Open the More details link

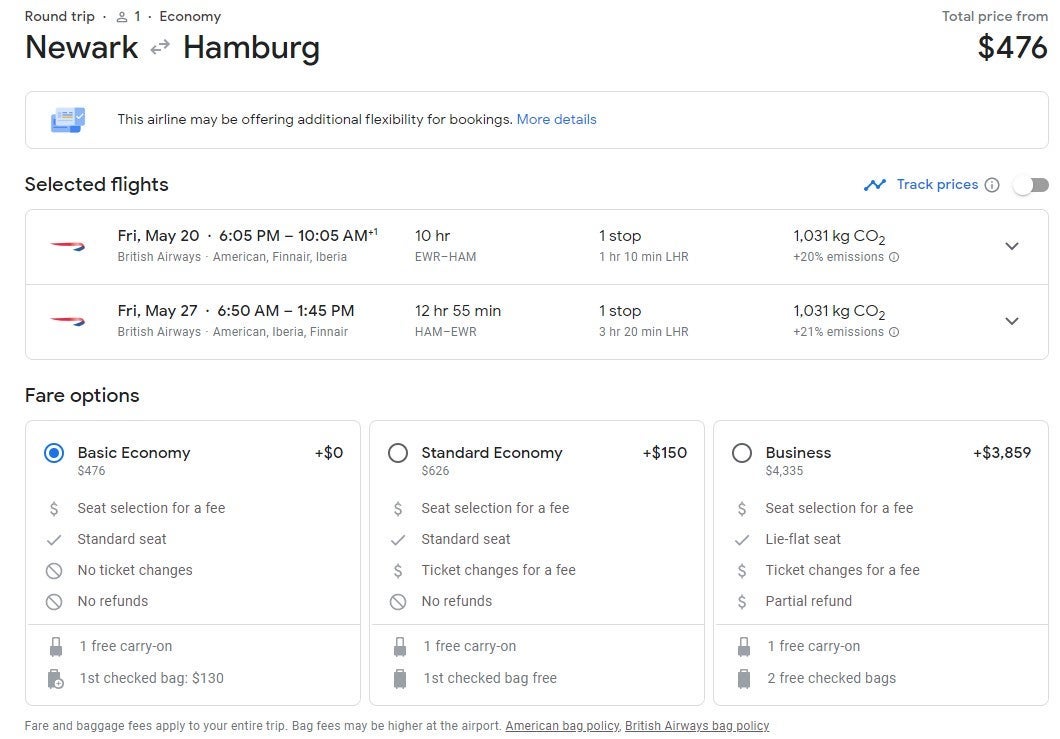(556, 119)
